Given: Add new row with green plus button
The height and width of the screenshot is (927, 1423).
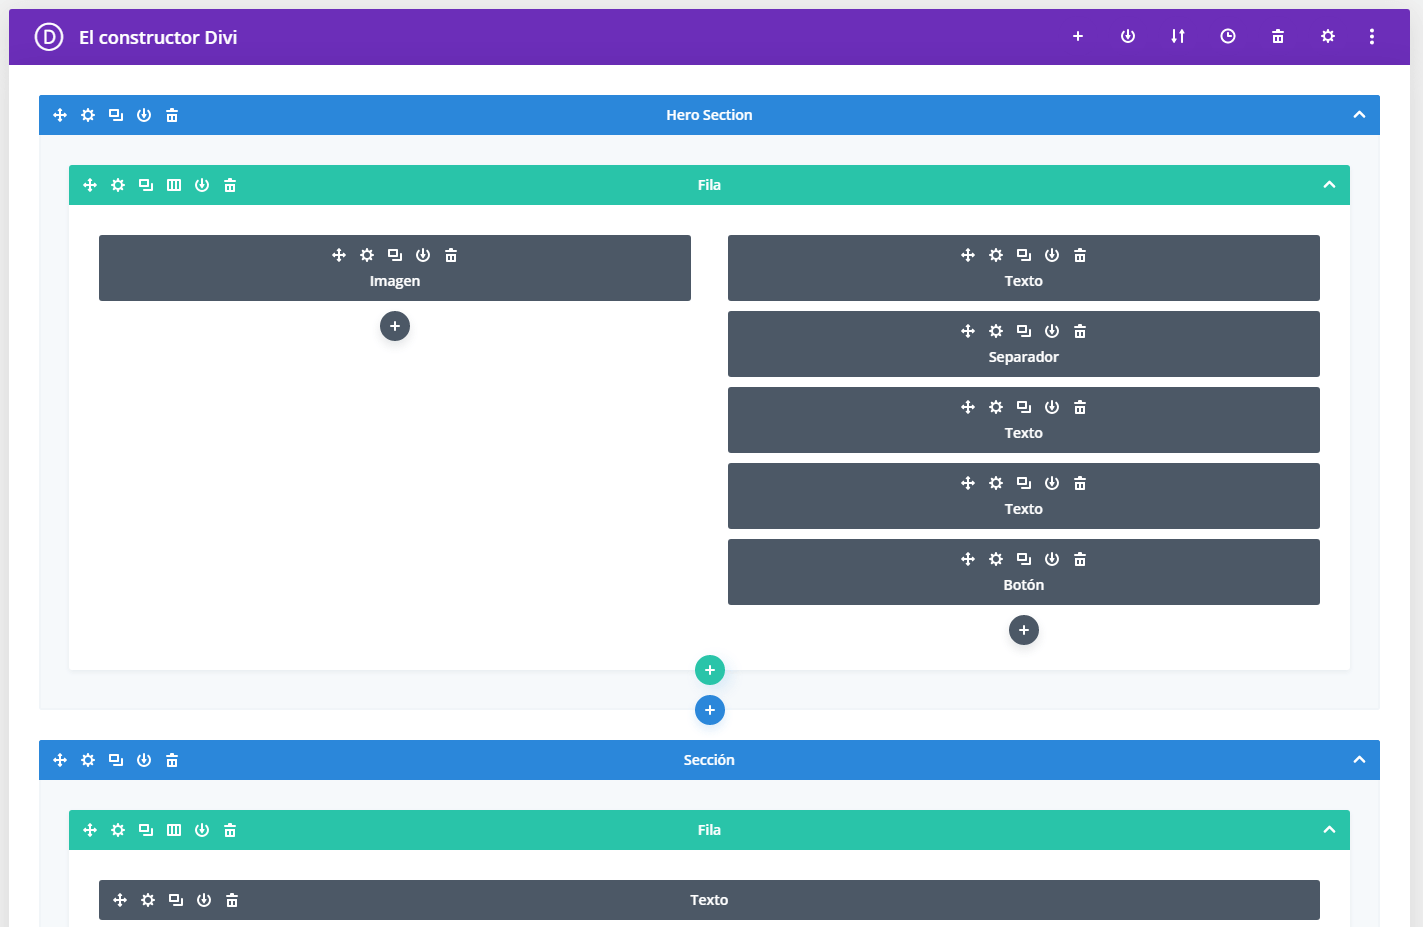Looking at the screenshot, I should point(710,670).
